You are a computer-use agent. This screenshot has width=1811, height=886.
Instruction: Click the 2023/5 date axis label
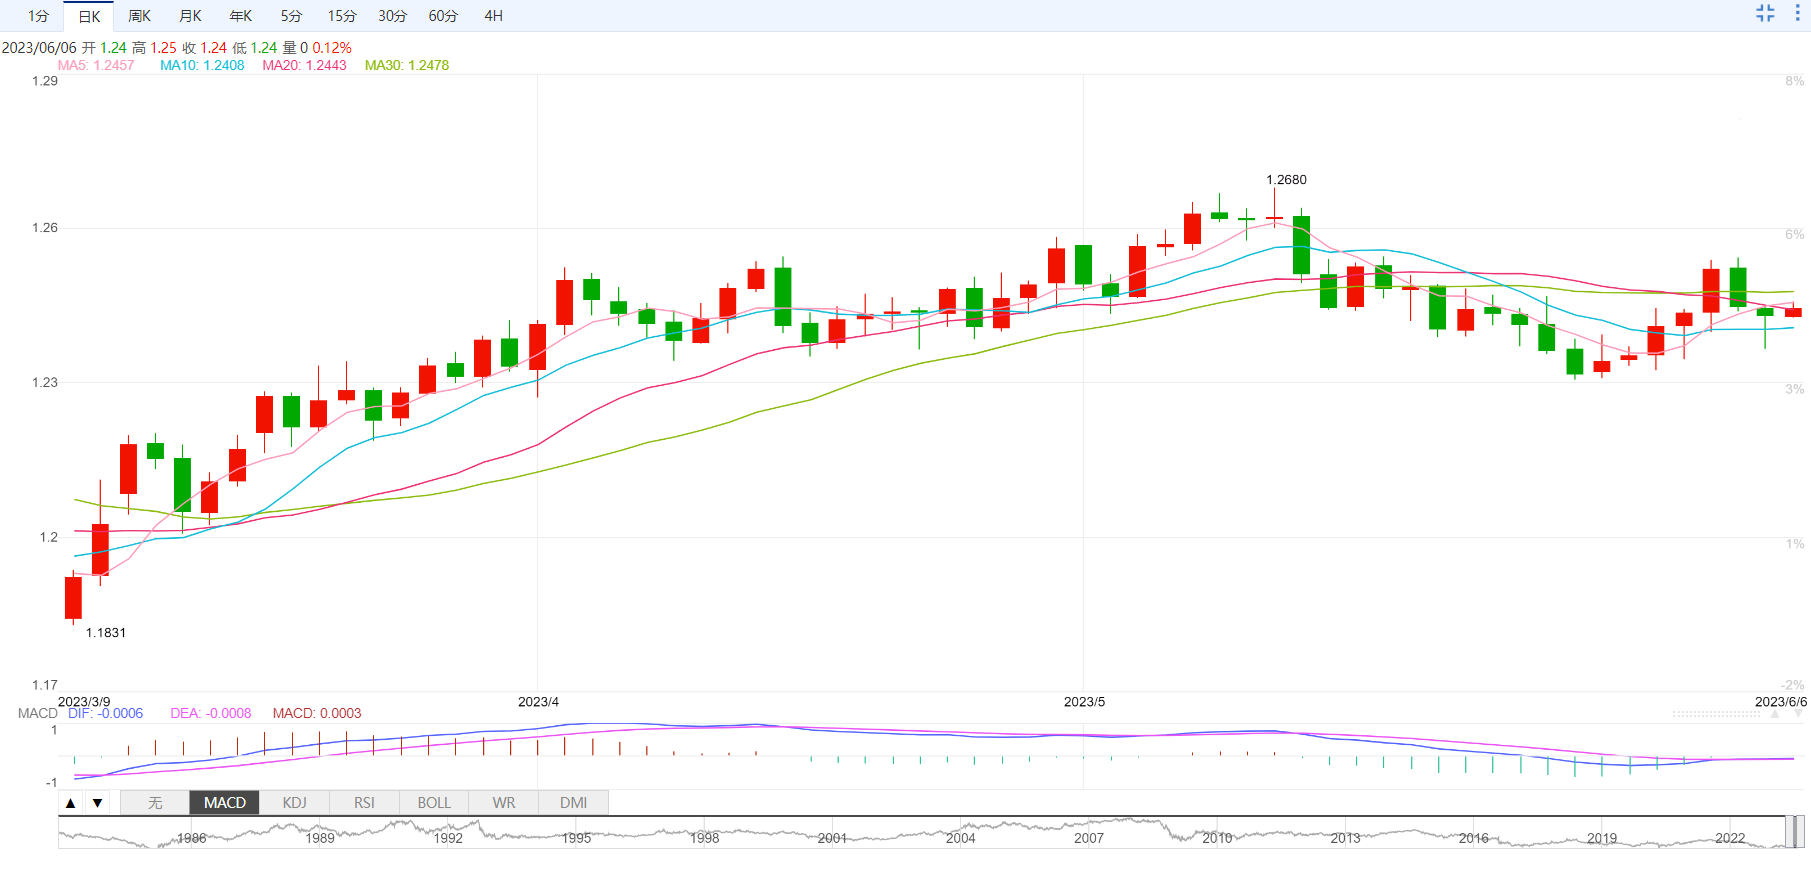click(x=1084, y=702)
